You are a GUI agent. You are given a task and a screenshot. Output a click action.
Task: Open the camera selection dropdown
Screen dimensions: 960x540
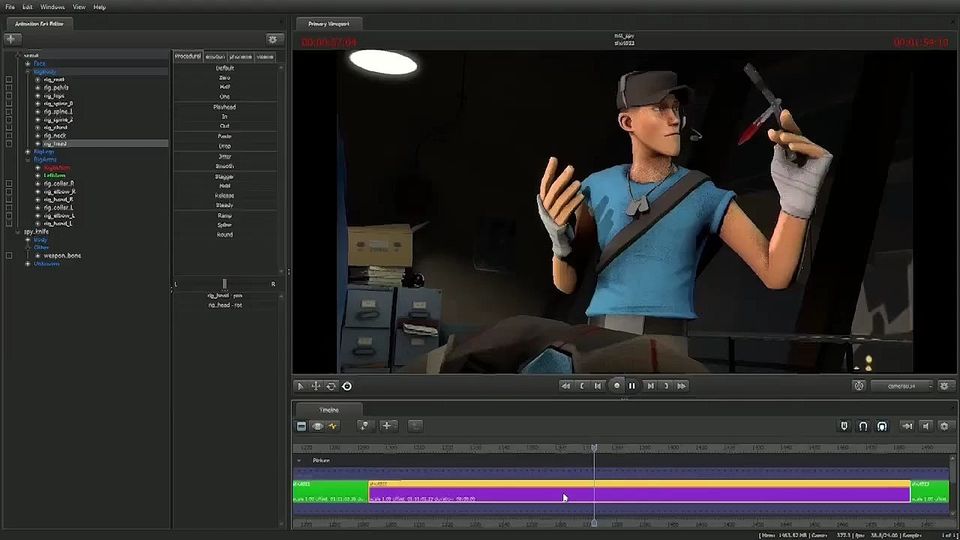coord(902,386)
